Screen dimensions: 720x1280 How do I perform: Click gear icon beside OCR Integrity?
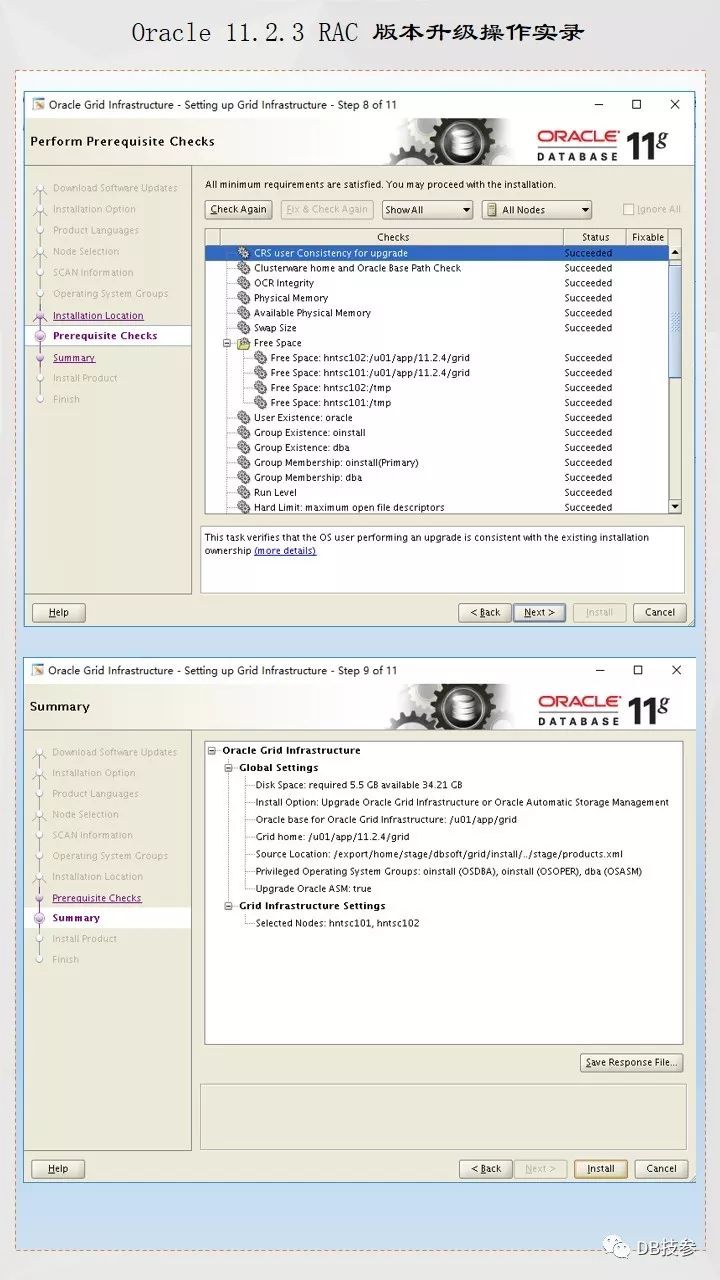click(x=243, y=283)
